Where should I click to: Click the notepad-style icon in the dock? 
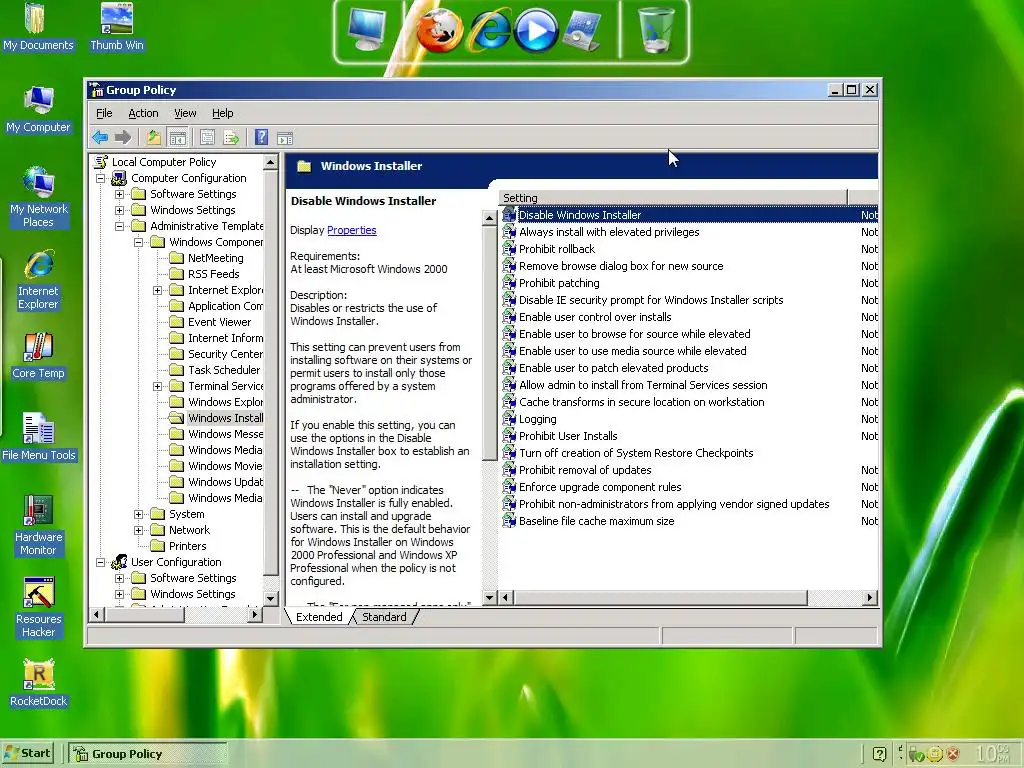click(582, 30)
